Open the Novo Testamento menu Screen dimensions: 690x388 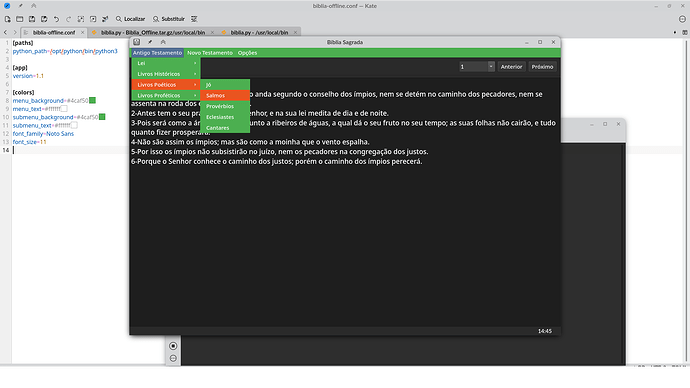(210, 53)
